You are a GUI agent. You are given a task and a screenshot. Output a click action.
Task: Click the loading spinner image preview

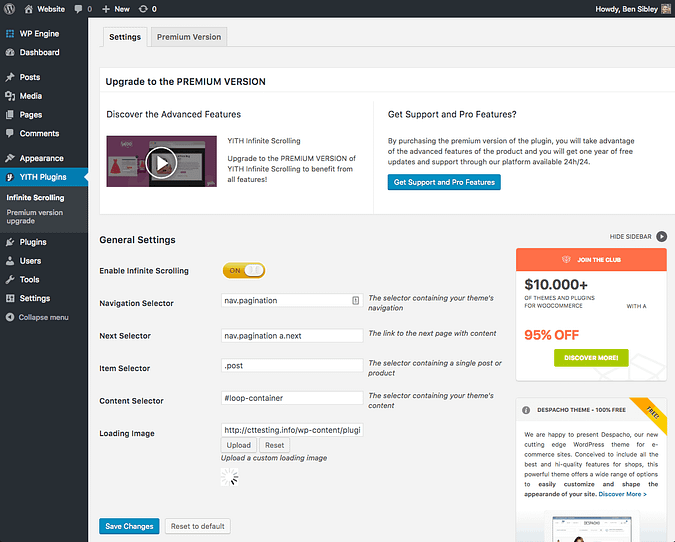tap(229, 477)
